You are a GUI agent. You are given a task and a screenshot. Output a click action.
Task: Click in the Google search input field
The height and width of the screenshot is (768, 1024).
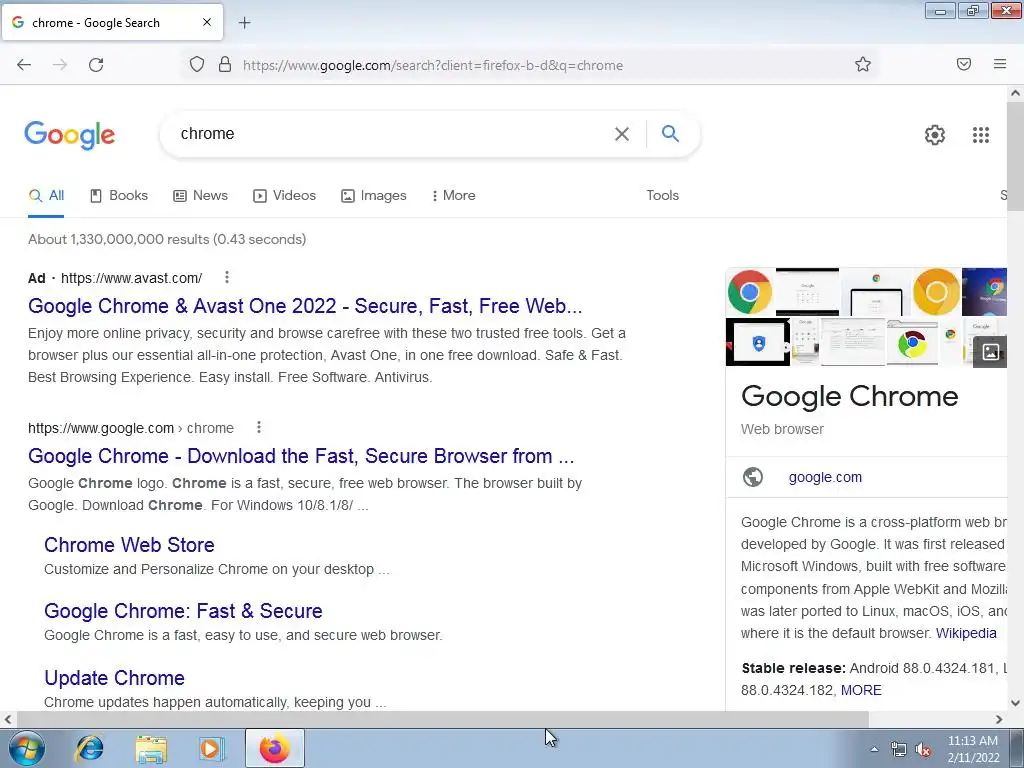tap(392, 134)
